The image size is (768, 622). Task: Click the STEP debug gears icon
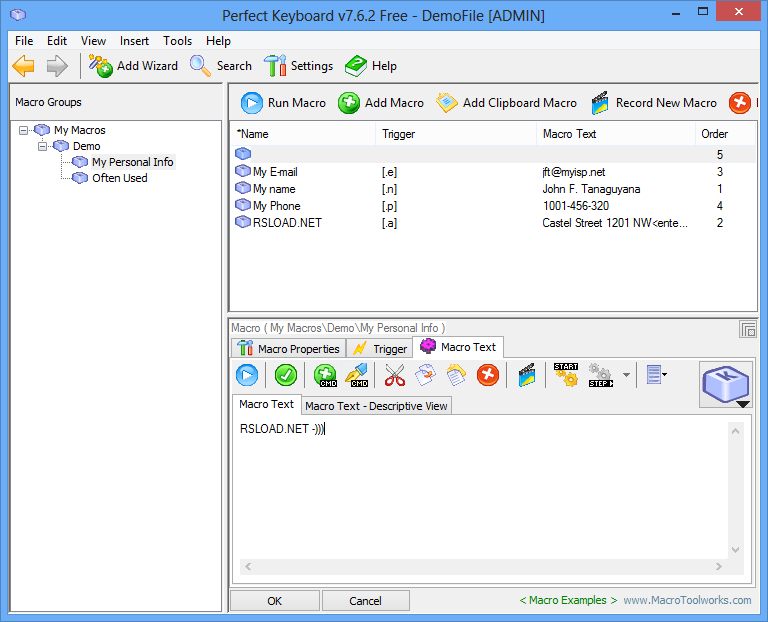click(601, 375)
